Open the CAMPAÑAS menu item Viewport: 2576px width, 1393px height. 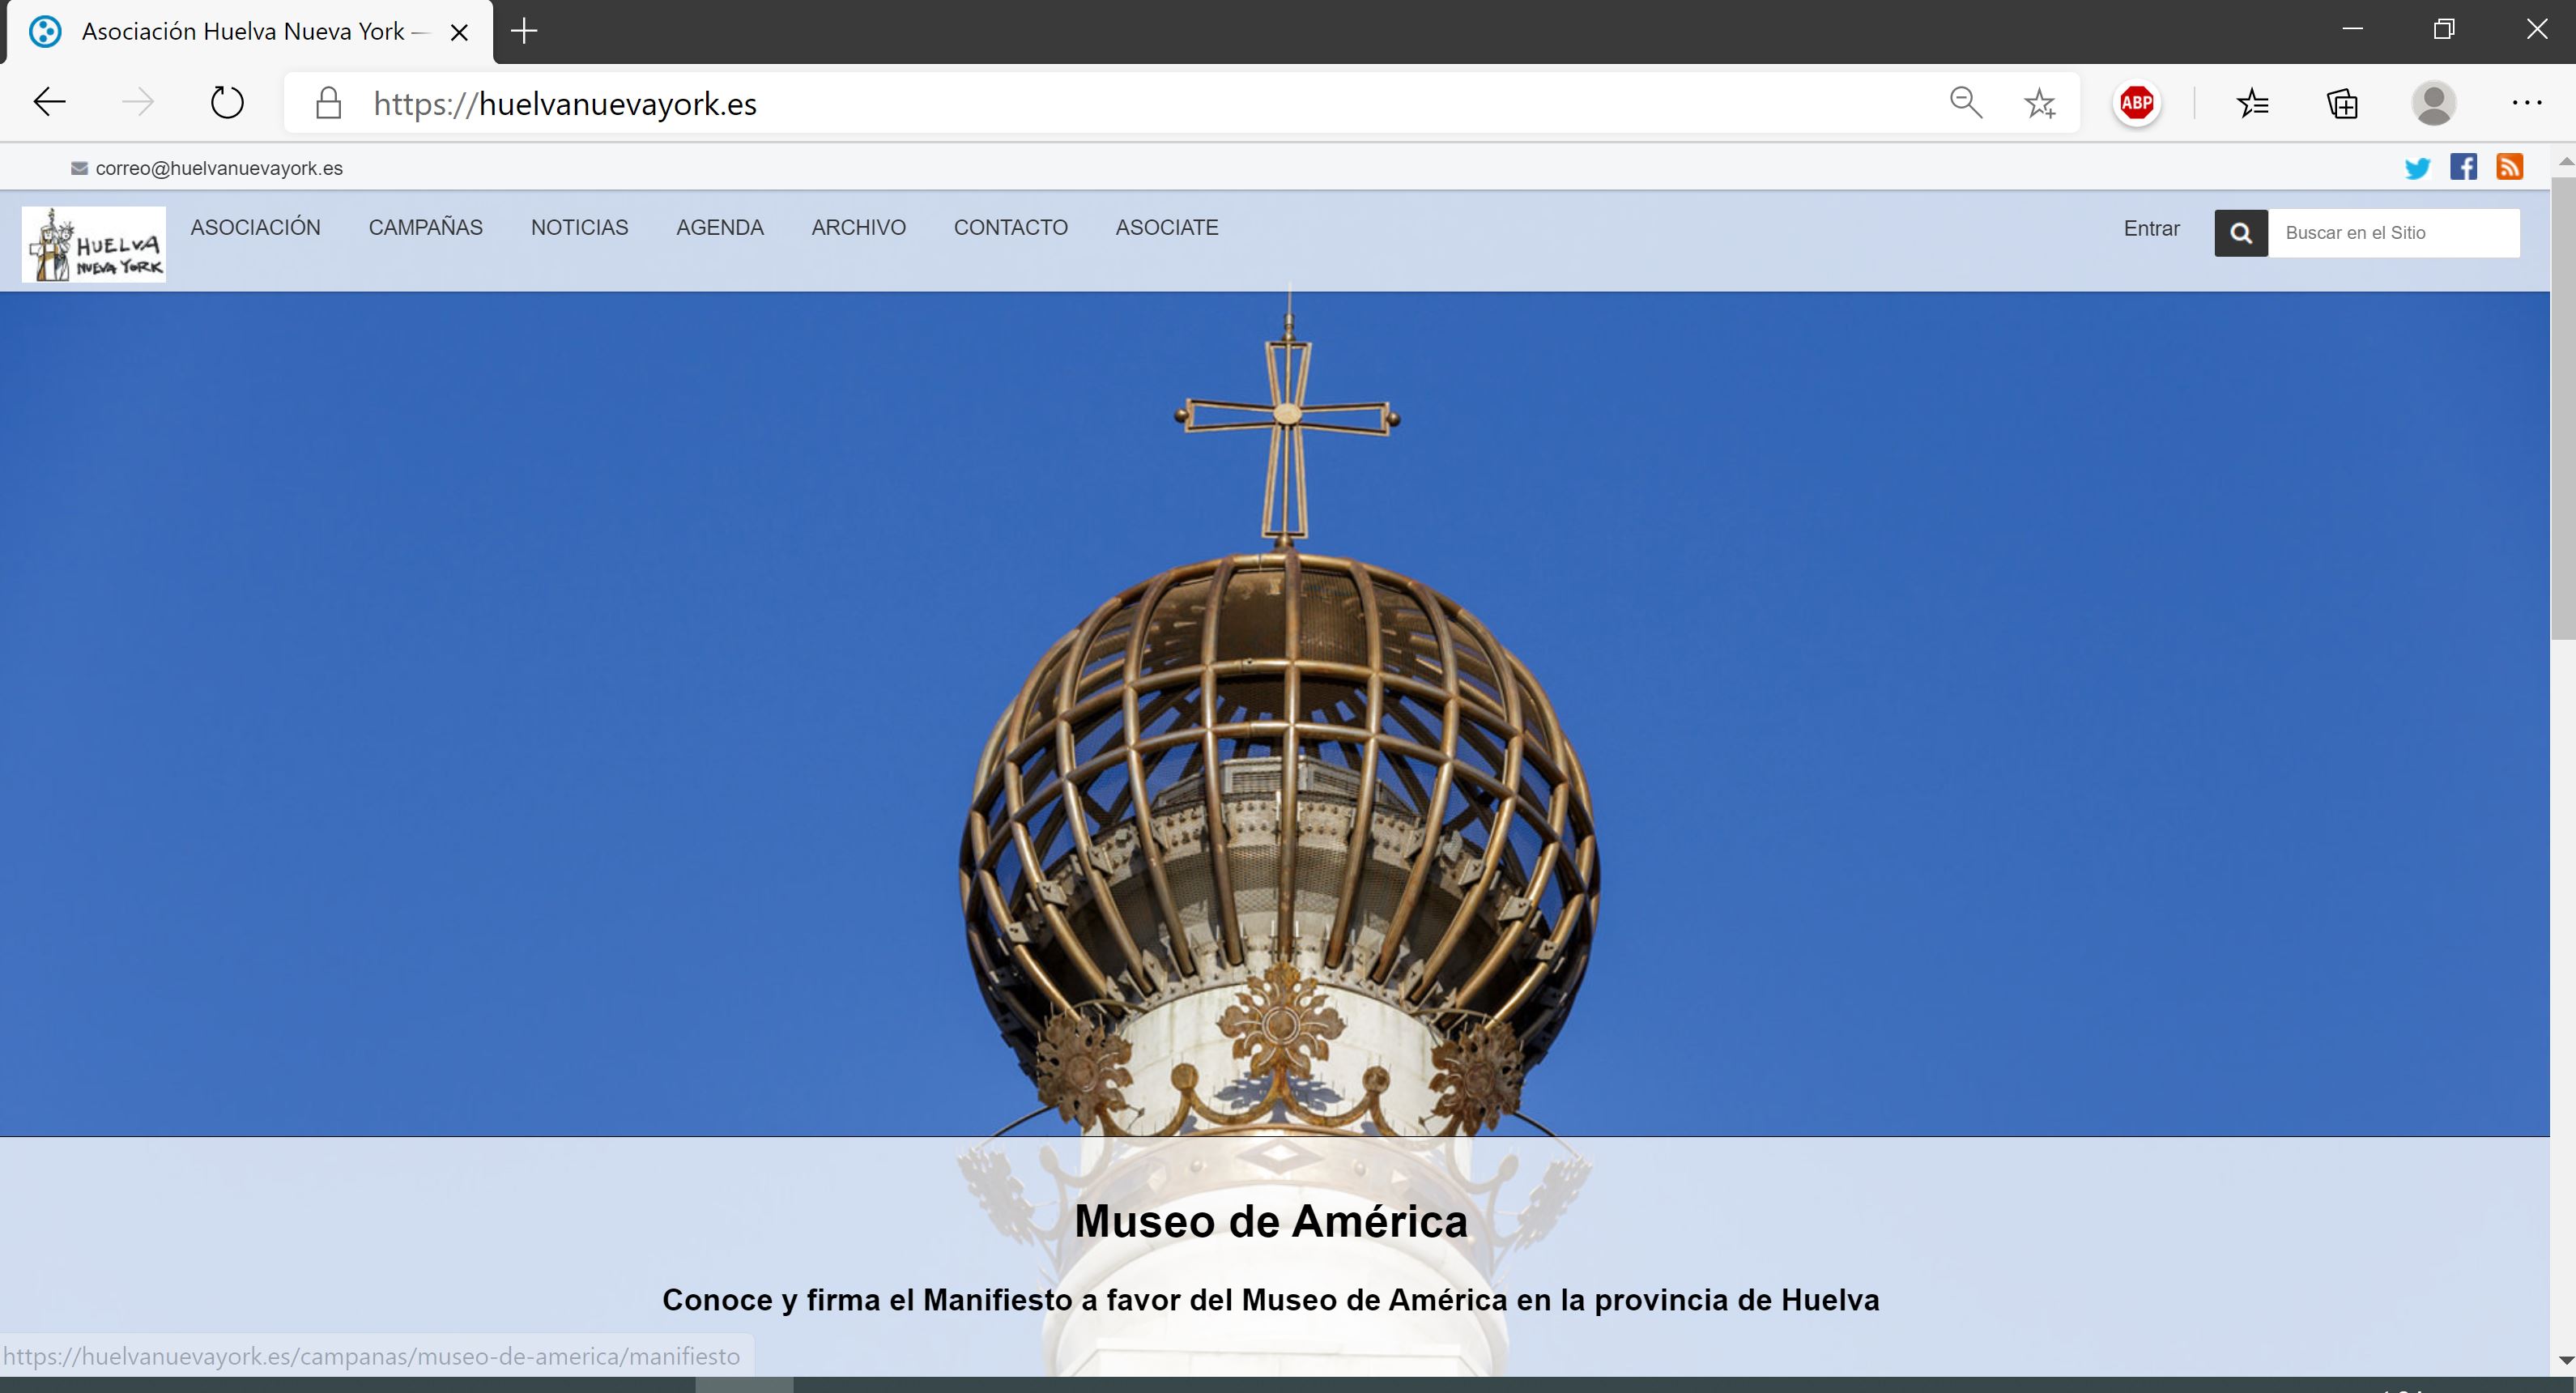coord(425,228)
